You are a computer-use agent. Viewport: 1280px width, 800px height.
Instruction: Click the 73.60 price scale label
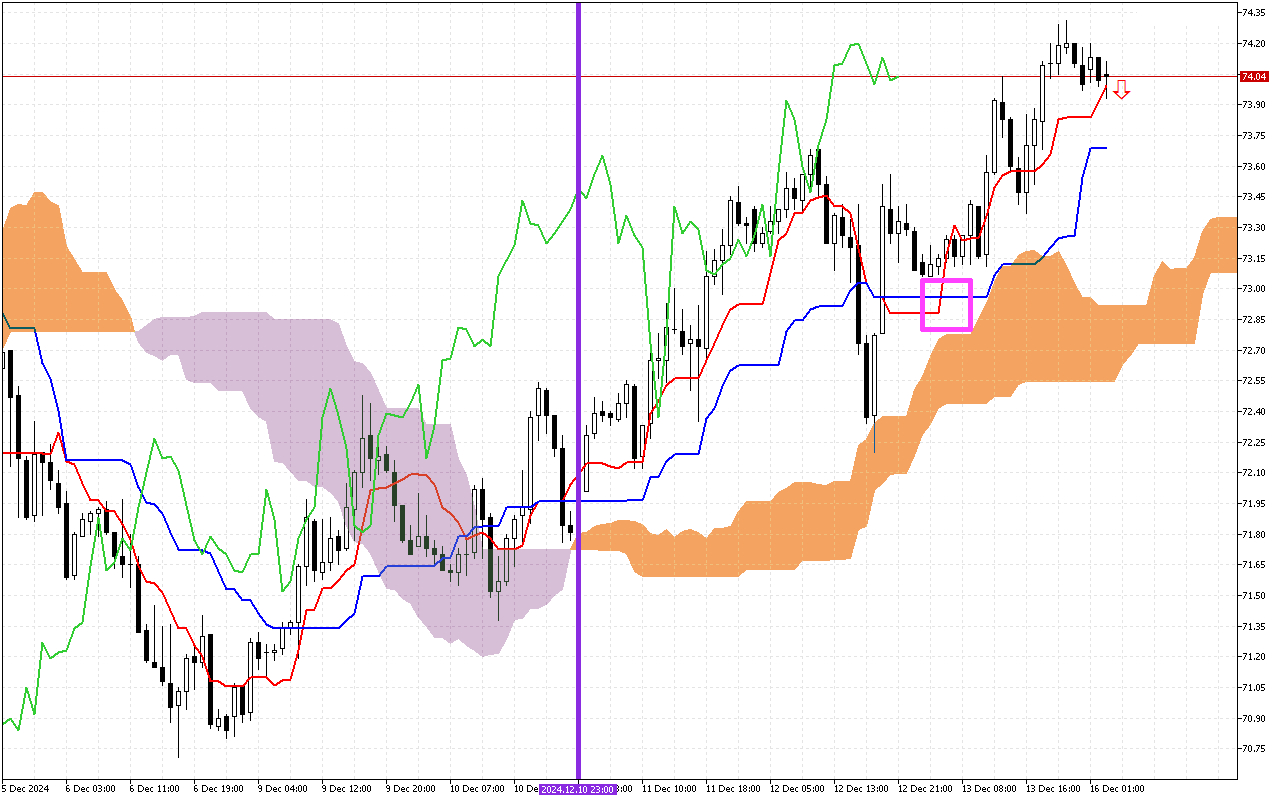1254,167
